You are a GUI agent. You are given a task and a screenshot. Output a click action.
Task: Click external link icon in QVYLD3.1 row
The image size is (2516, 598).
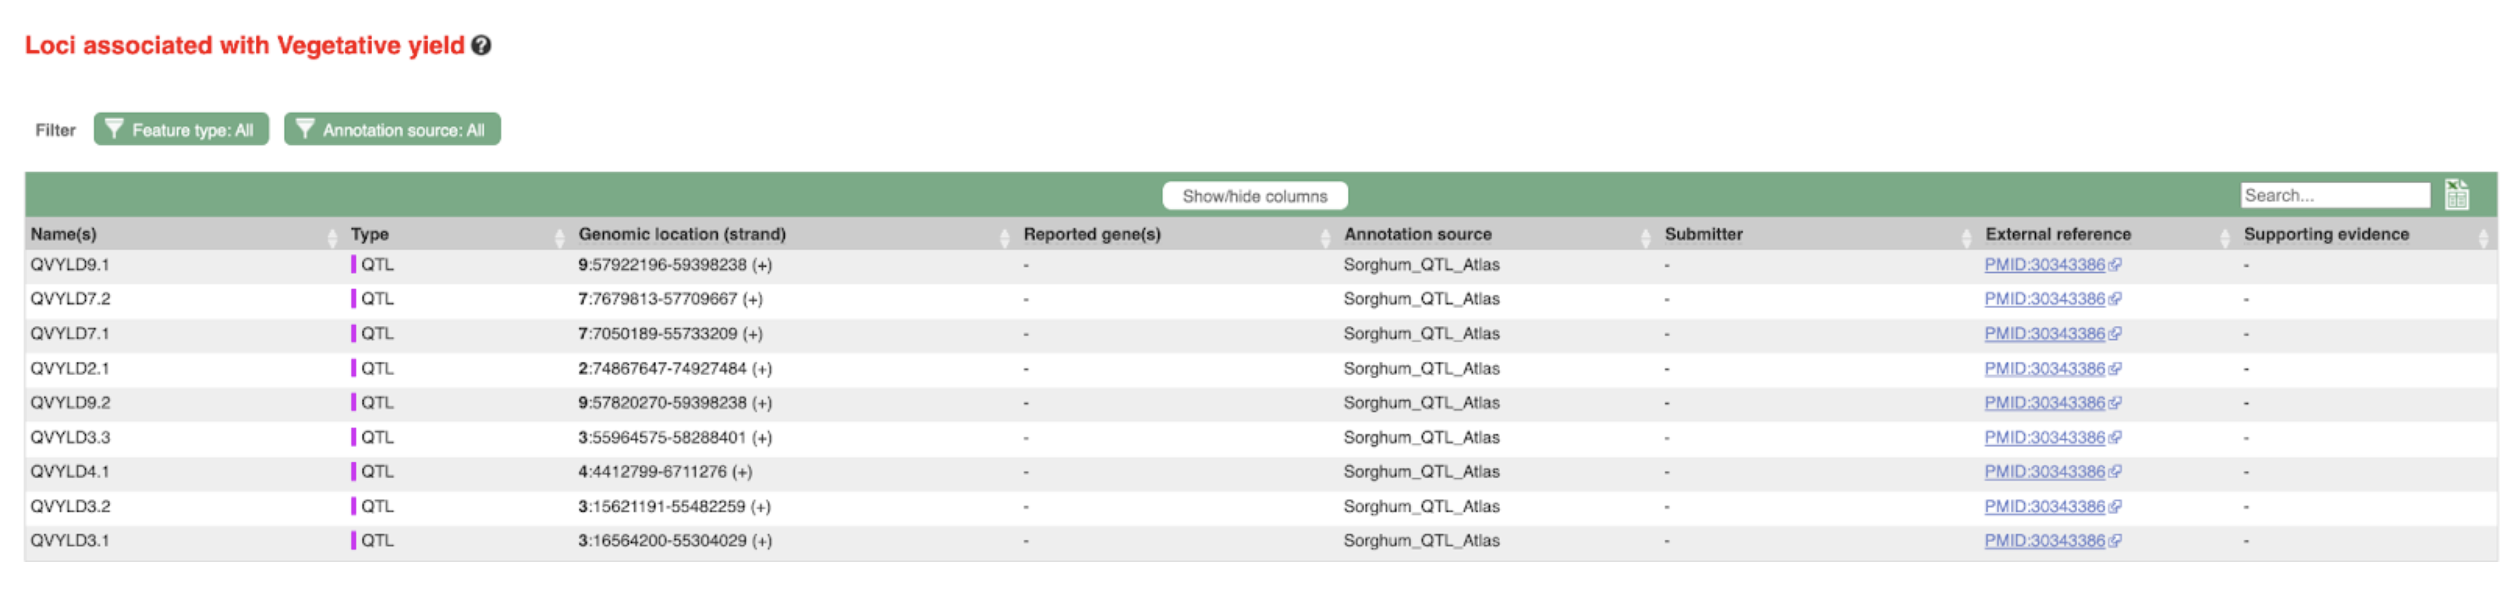[x=2114, y=541]
